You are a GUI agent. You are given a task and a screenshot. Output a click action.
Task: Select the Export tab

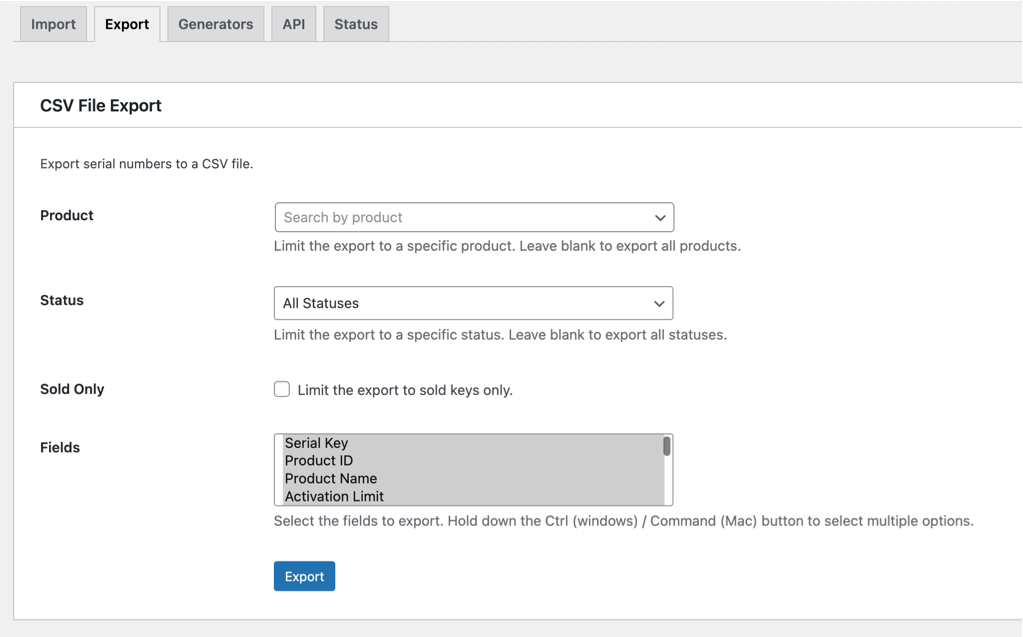[x=127, y=24]
